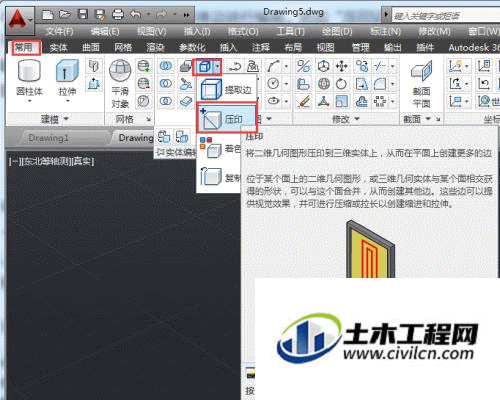Open the Extract Edges dropdown arrow
Viewport: 500px width, 400px height.
click(x=217, y=67)
